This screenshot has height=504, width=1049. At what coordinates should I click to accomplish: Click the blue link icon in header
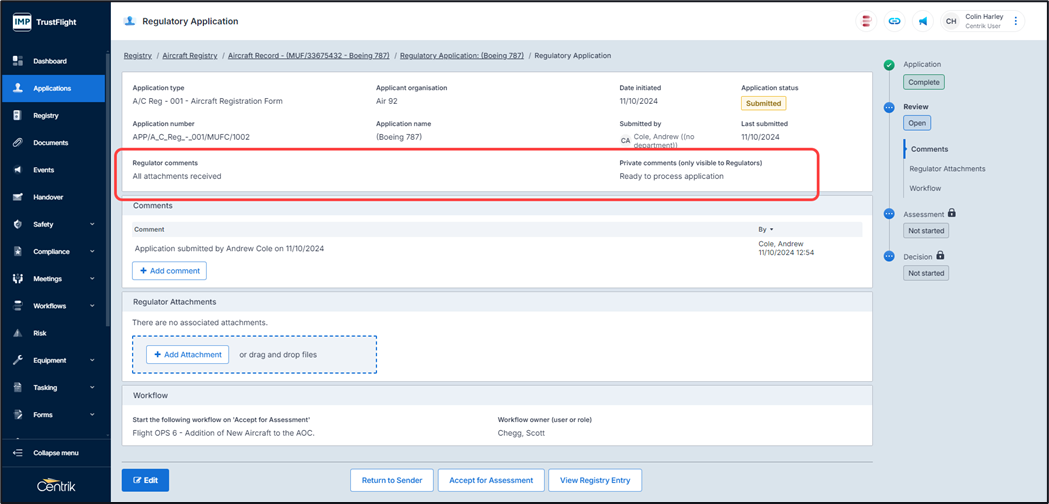(894, 21)
